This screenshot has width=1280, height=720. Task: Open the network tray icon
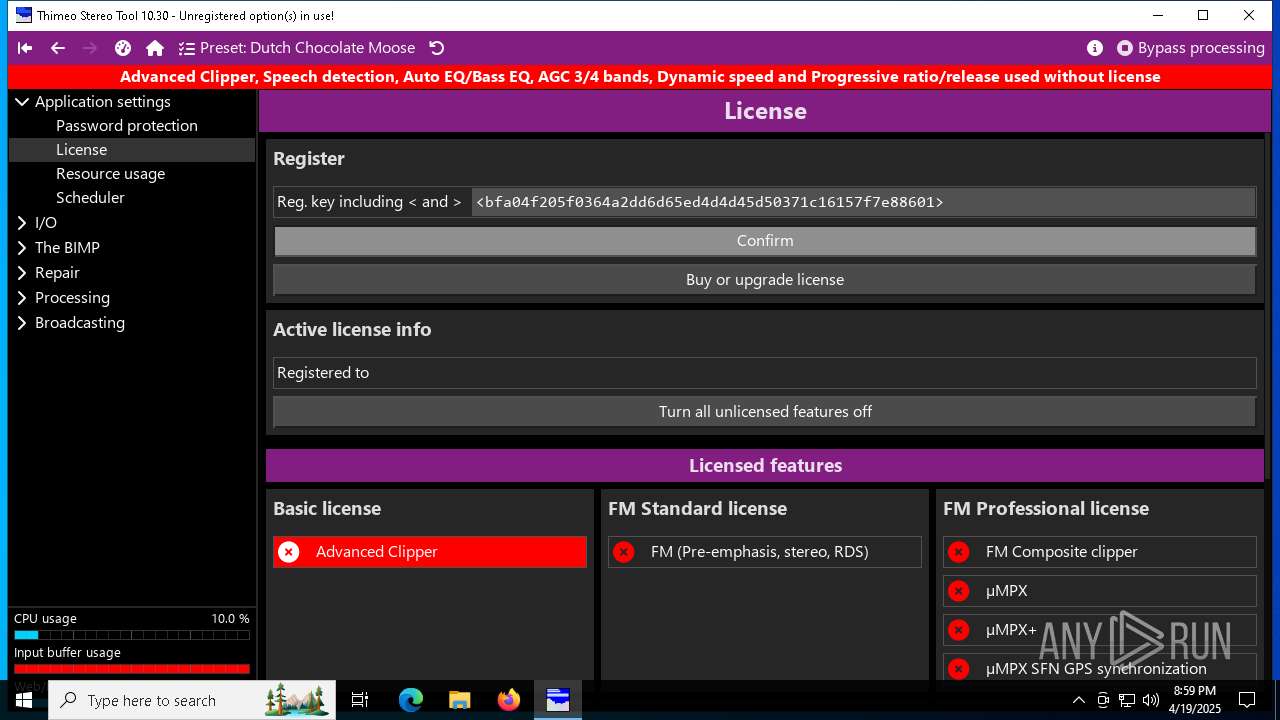pyautogui.click(x=1127, y=700)
